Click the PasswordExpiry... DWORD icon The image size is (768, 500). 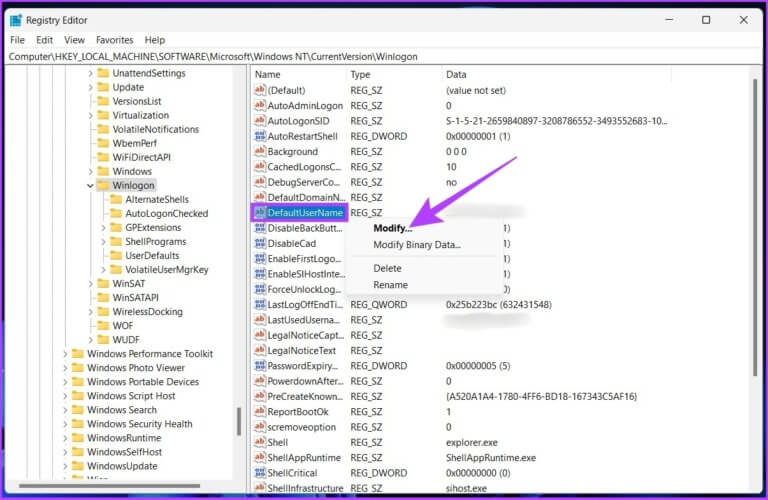[260, 366]
